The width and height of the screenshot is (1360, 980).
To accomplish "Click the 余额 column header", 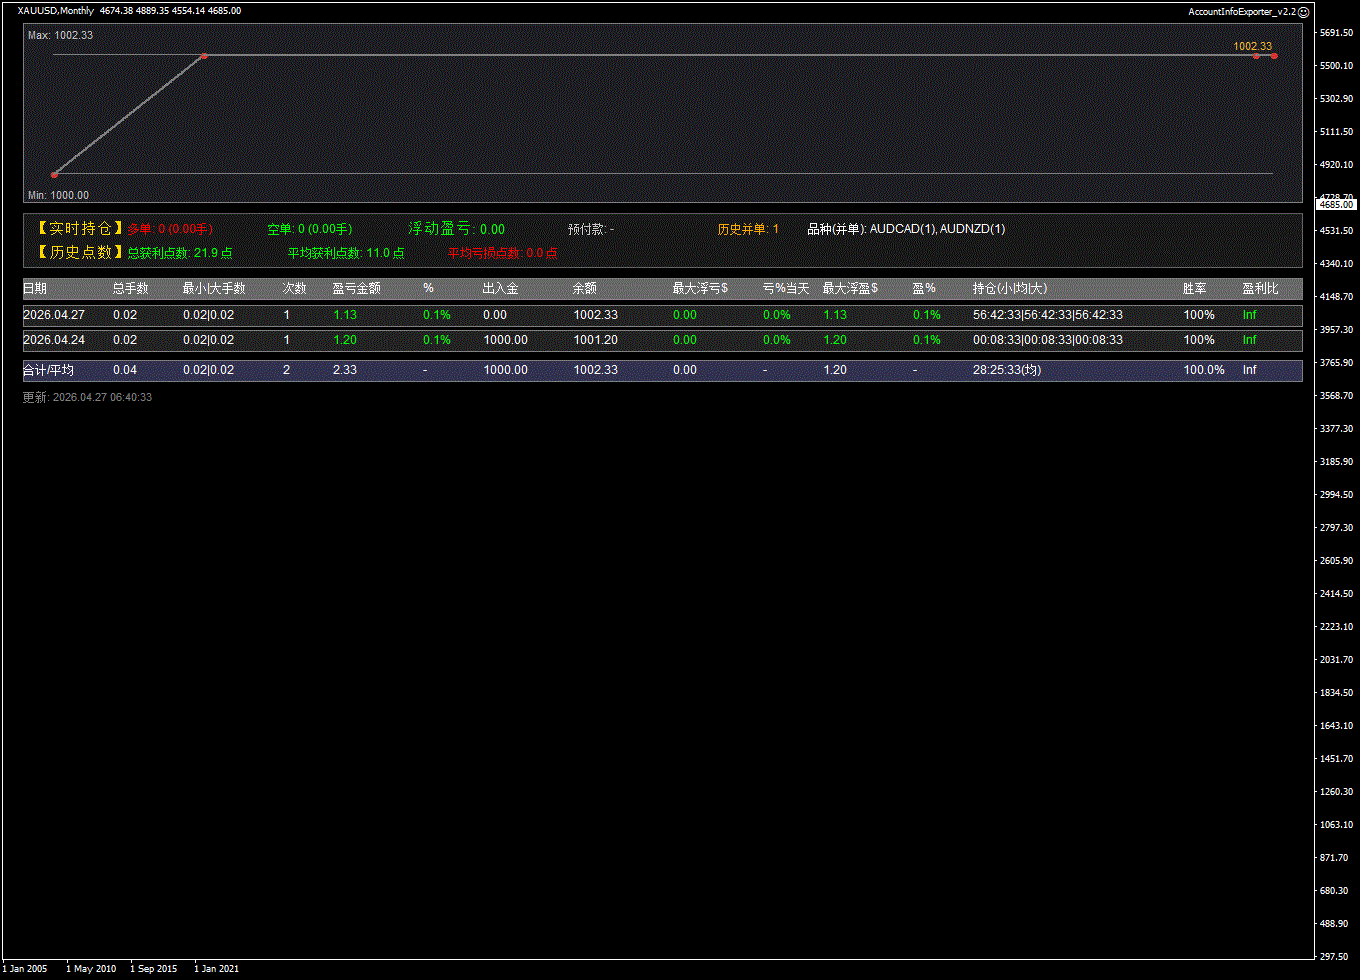I will (584, 289).
